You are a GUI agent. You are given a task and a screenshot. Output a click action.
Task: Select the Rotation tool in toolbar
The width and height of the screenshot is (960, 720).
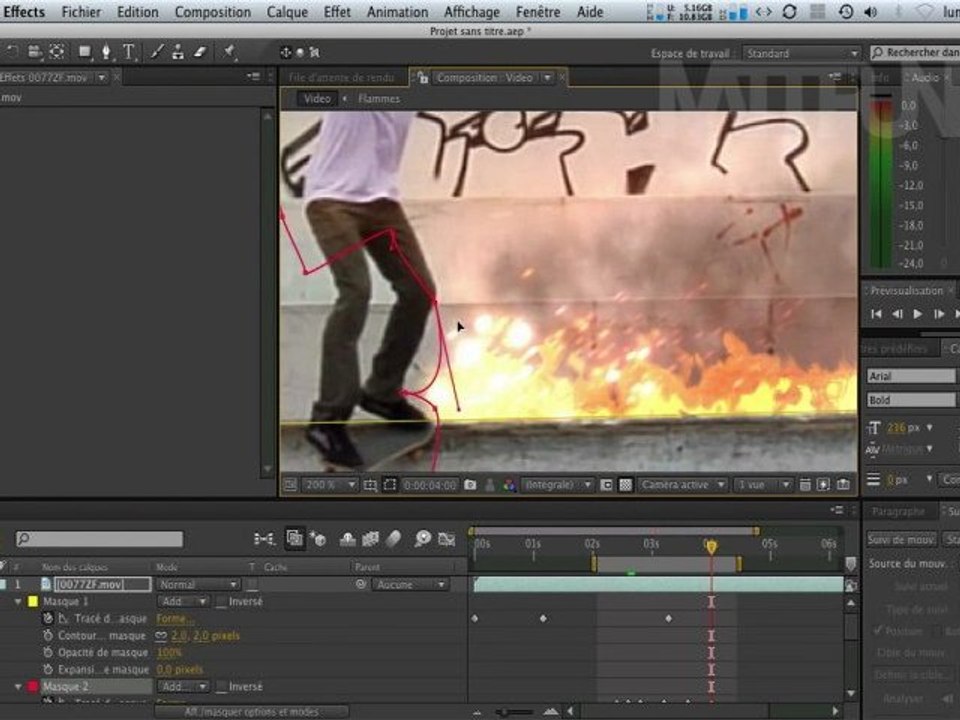pyautogui.click(x=12, y=53)
